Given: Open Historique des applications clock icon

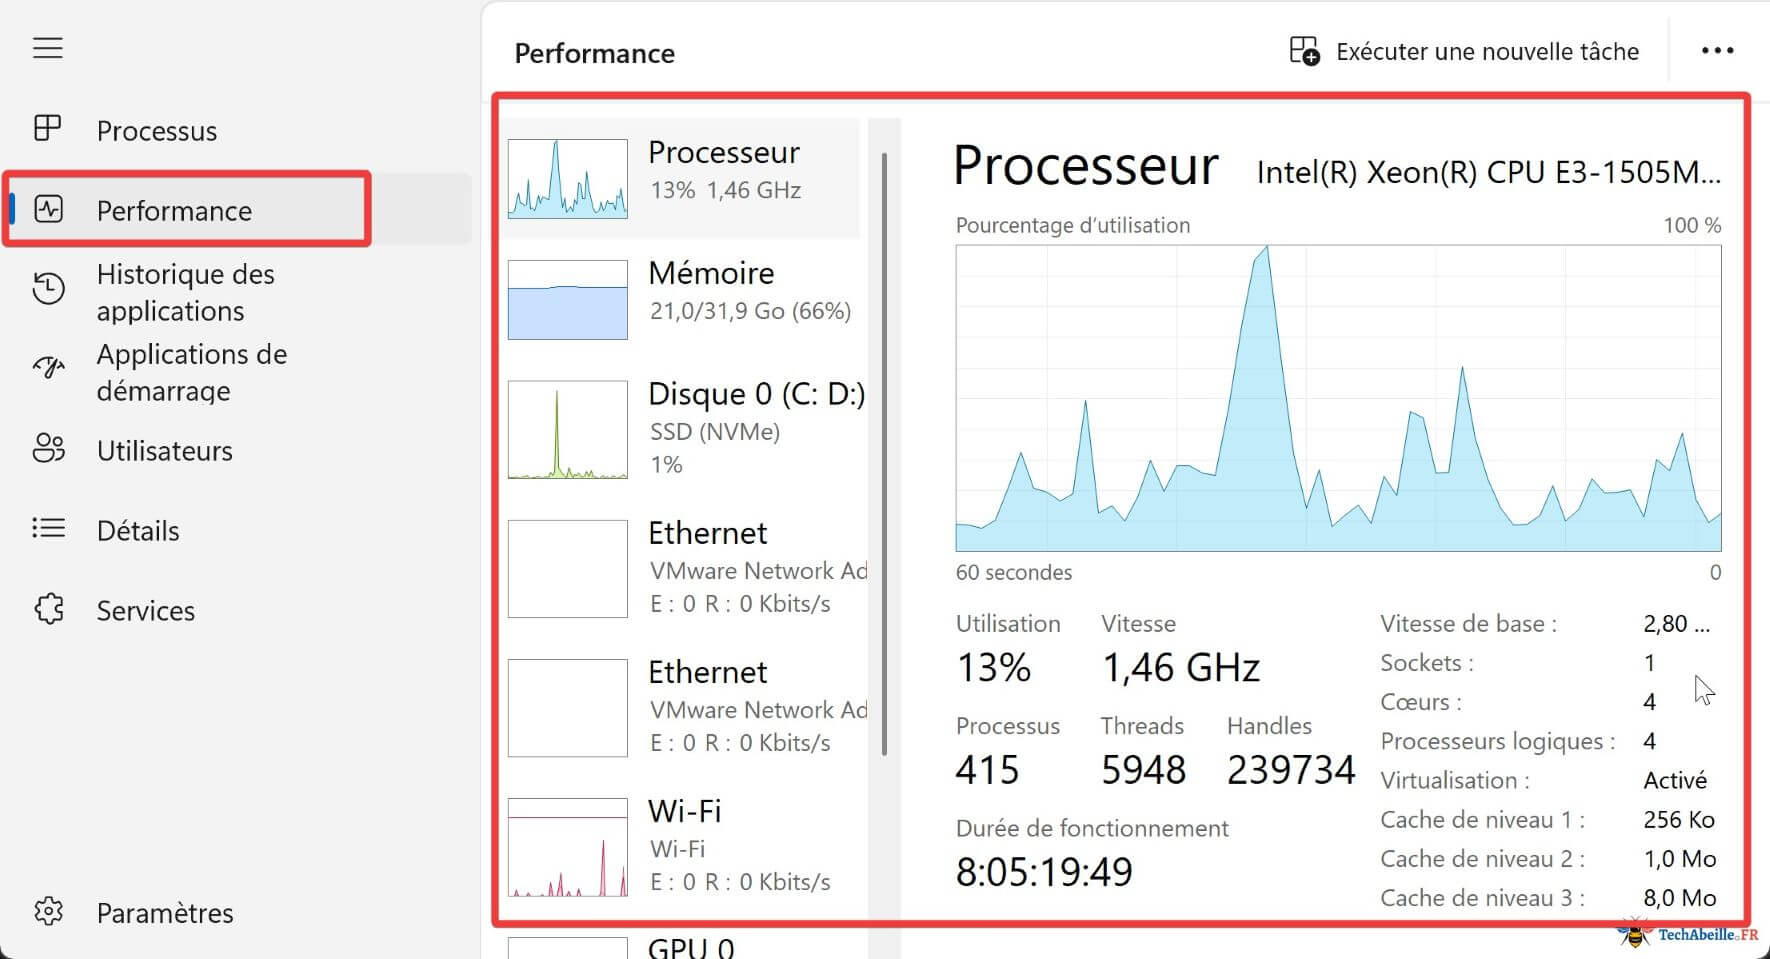Looking at the screenshot, I should (x=48, y=289).
